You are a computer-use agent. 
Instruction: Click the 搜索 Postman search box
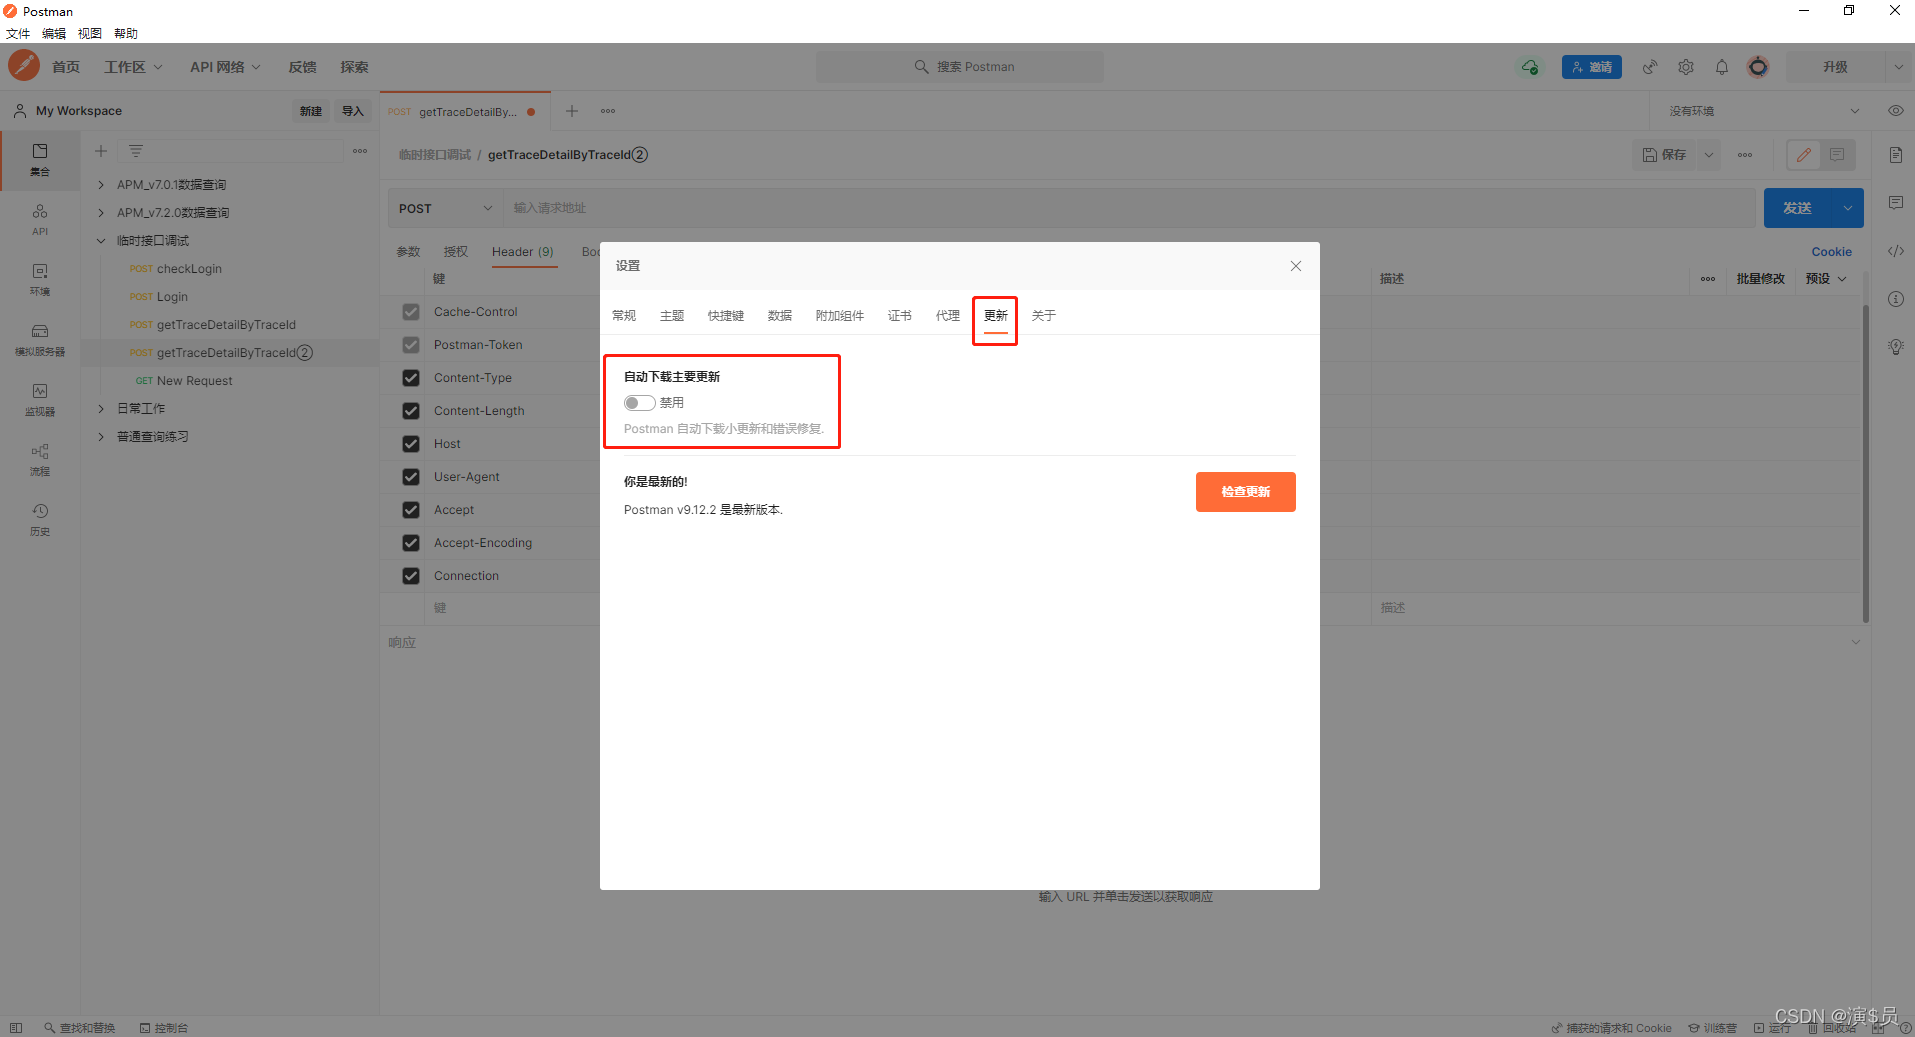960,67
